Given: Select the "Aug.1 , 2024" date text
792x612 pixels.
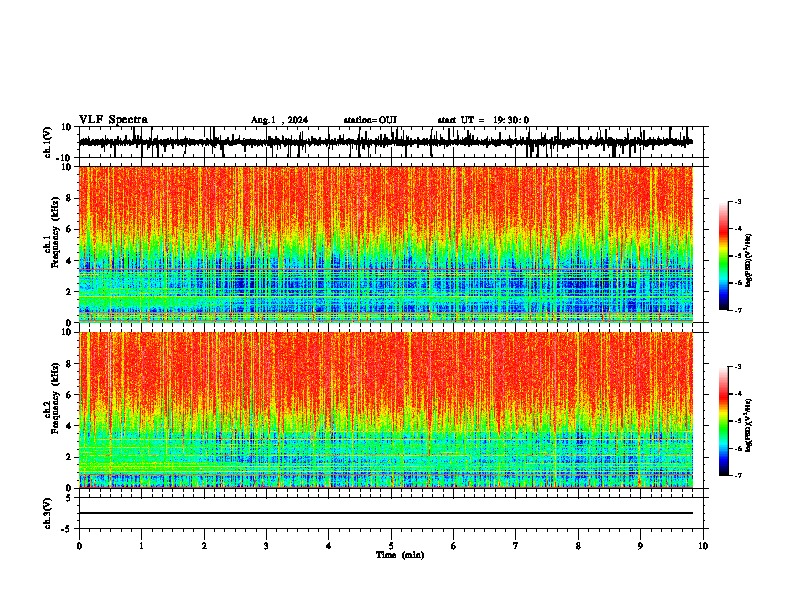Looking at the screenshot, I should click(279, 120).
